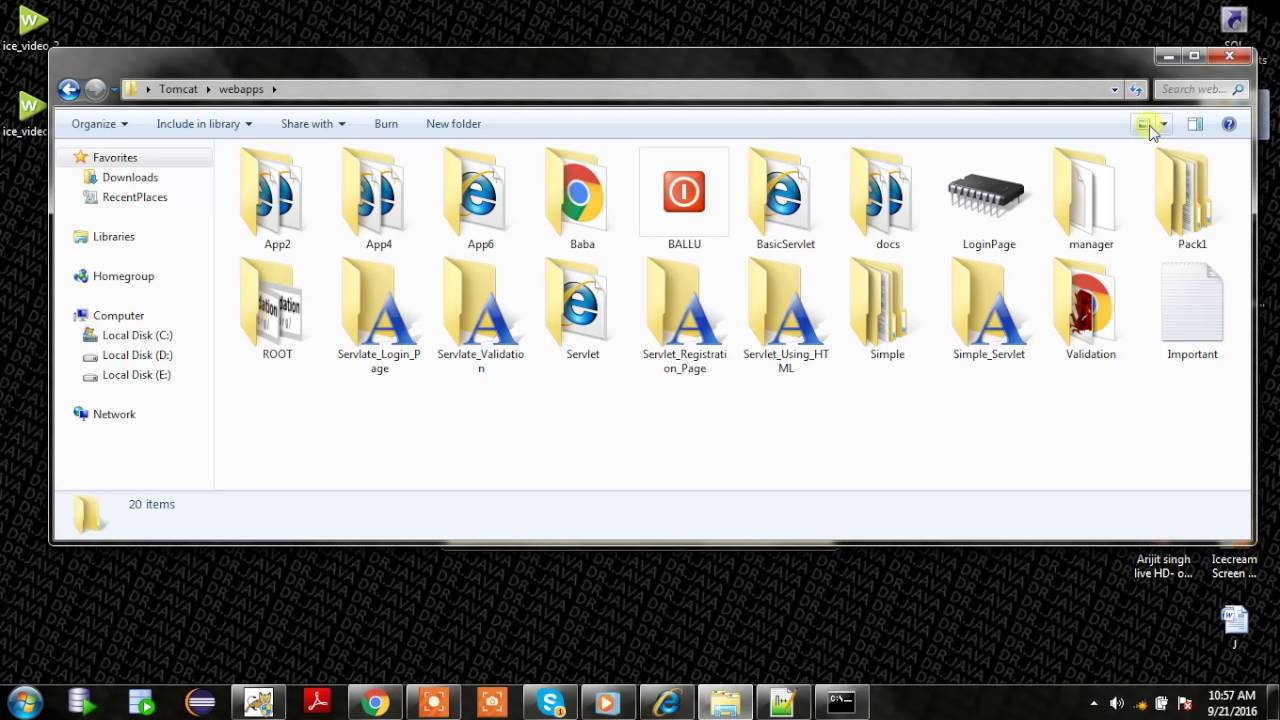Image resolution: width=1280 pixels, height=720 pixels.
Task: Expand the Include in library dropdown
Action: click(x=204, y=124)
